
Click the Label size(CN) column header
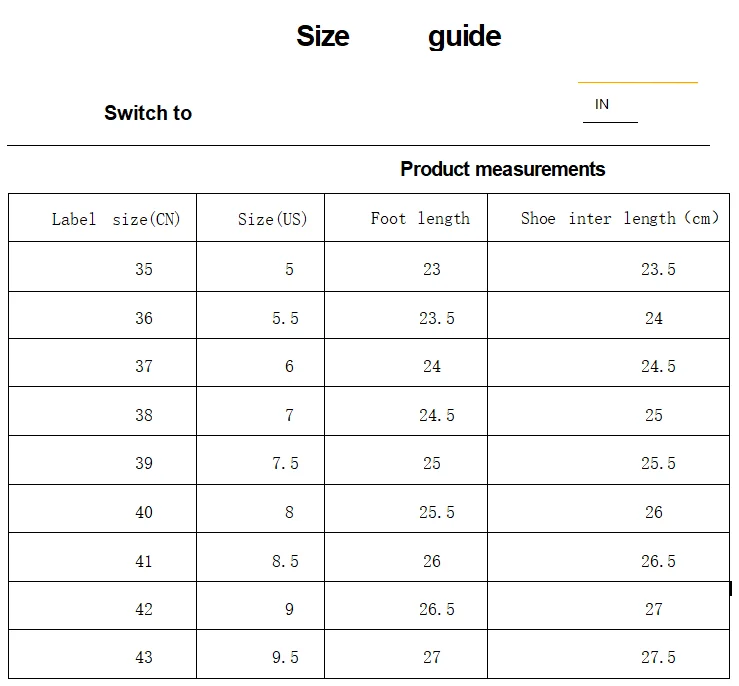pos(102,218)
